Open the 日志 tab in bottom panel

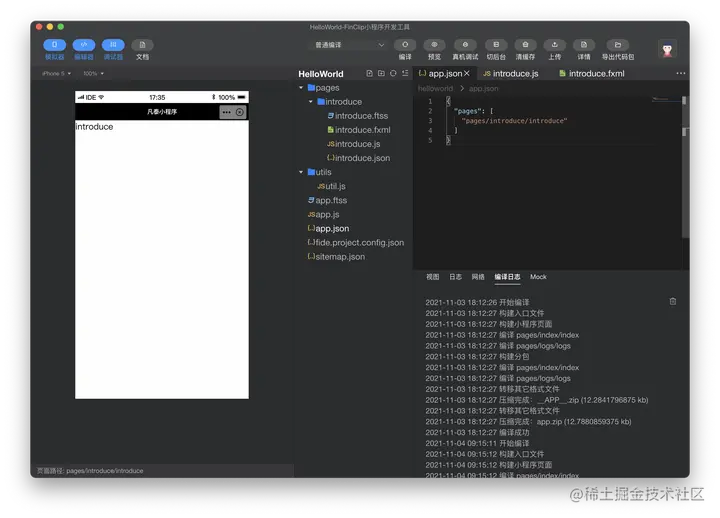pos(456,277)
